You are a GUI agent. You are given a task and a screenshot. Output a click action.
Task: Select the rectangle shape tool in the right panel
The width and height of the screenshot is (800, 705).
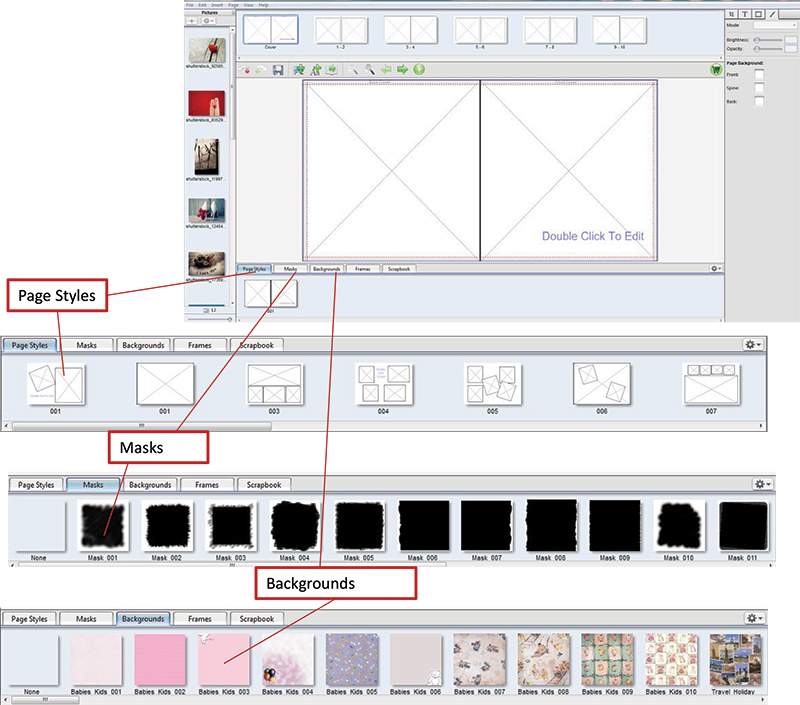pos(757,14)
